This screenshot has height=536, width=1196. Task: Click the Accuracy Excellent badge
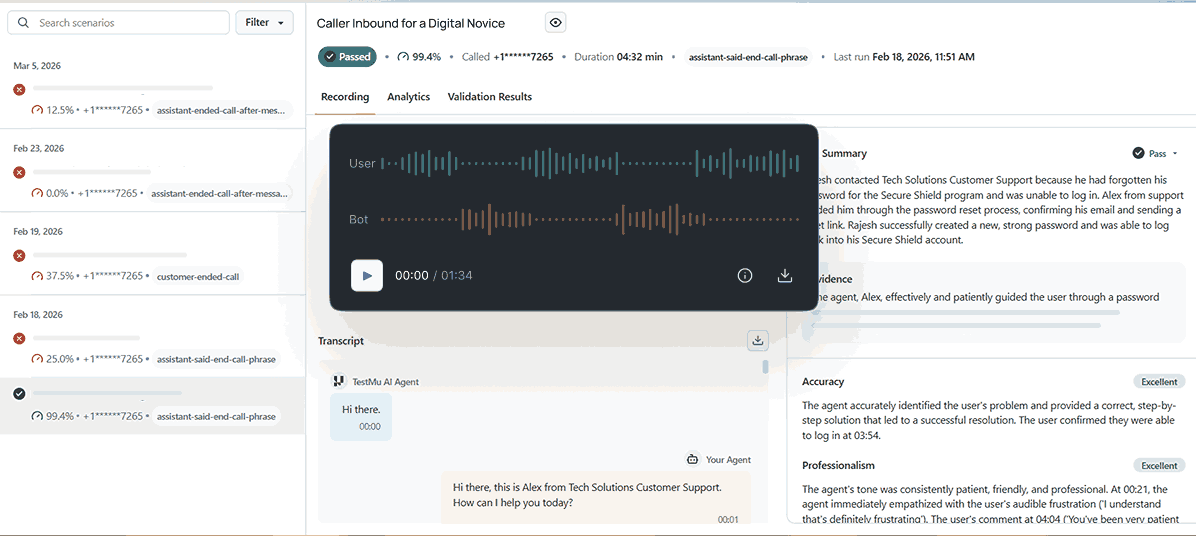click(1159, 381)
